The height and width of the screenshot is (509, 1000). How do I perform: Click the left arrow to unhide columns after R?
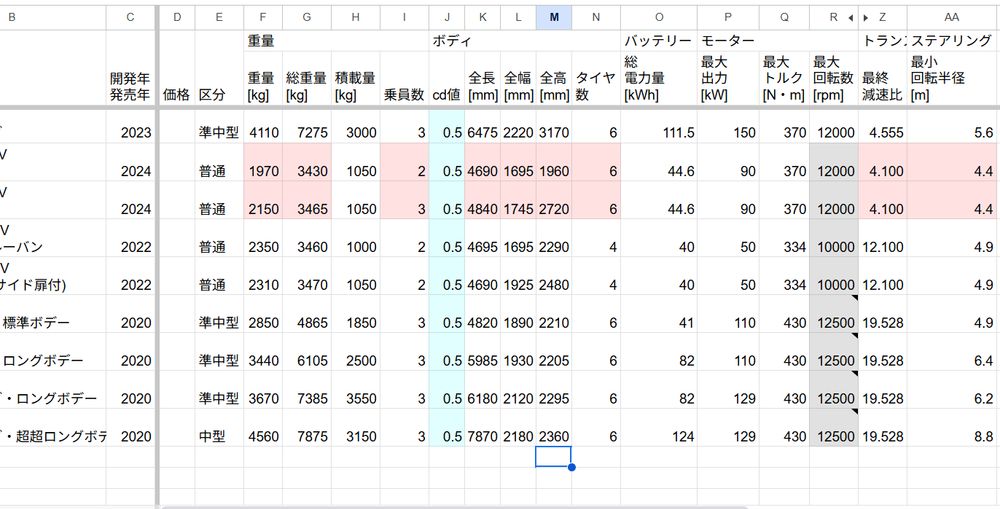850,18
